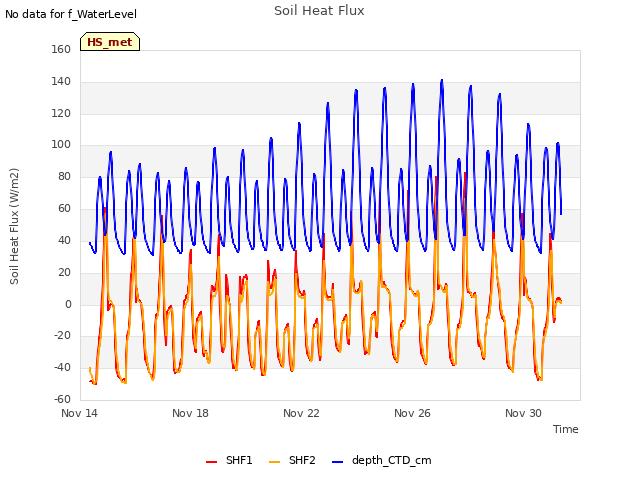Click the Nov 22 x-axis tick label

[301, 413]
